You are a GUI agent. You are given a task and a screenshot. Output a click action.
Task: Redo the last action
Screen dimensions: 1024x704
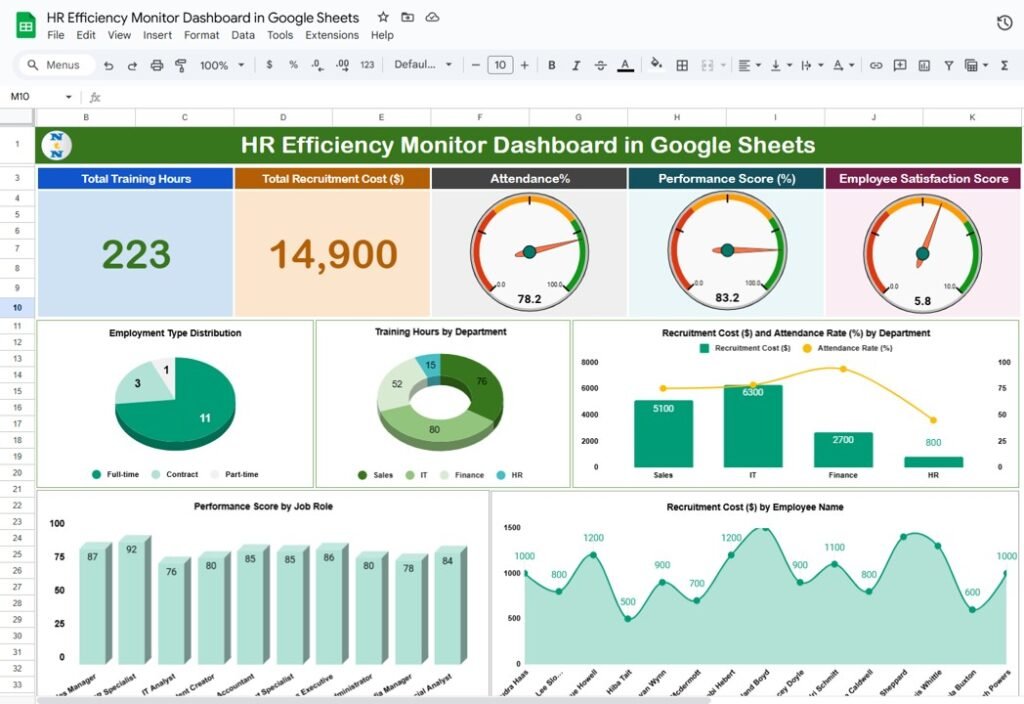(x=132, y=65)
